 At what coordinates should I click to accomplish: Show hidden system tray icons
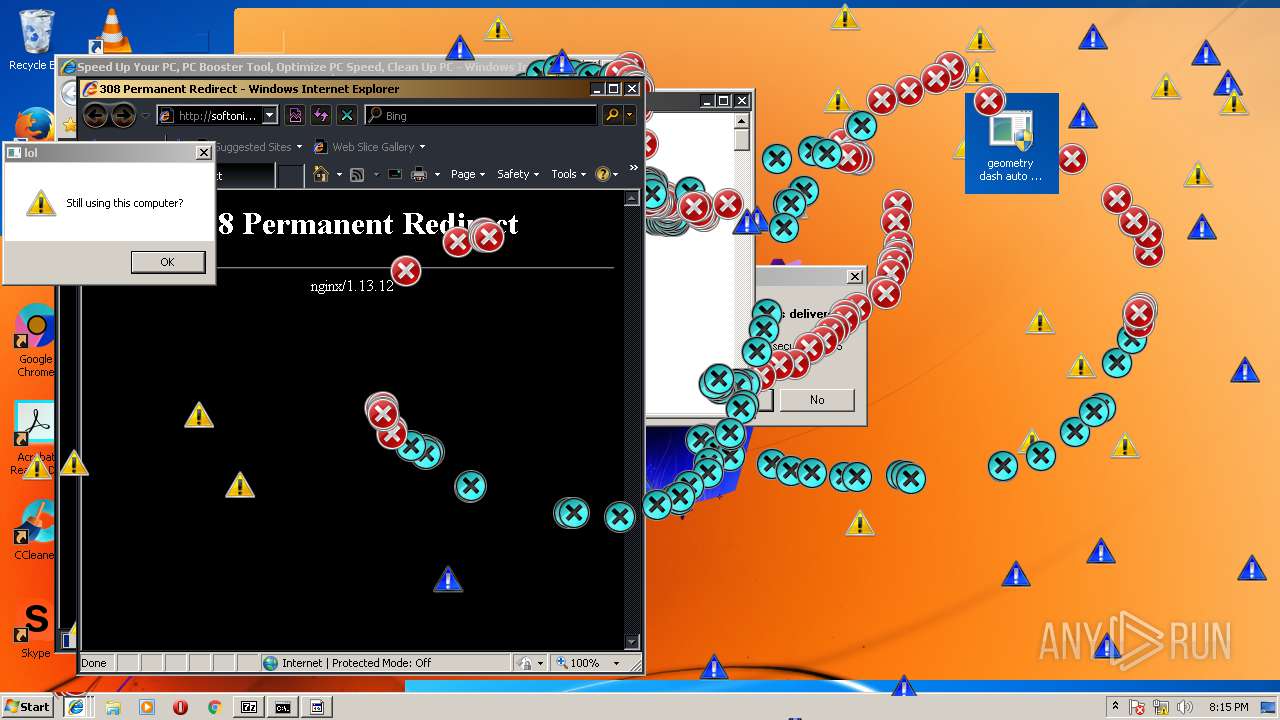pyautogui.click(x=1115, y=707)
